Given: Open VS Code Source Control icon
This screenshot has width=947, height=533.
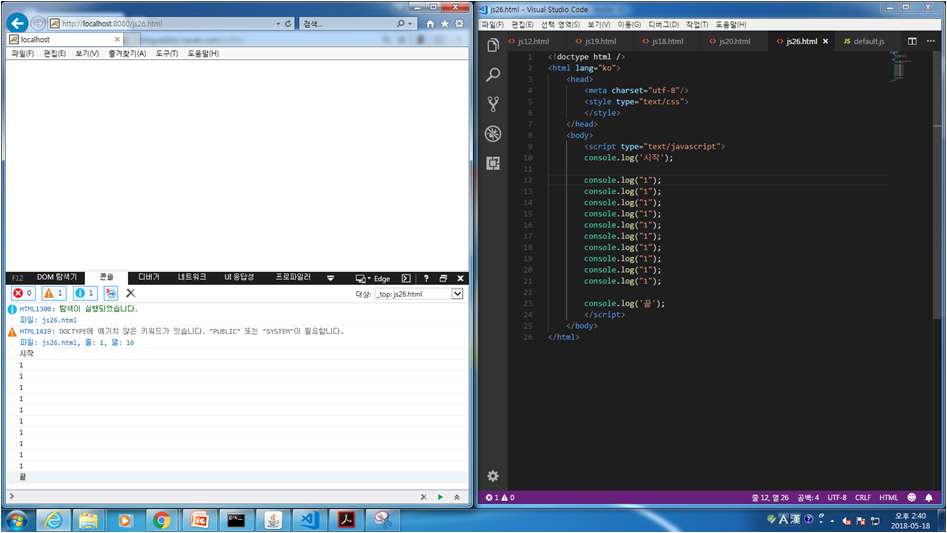Looking at the screenshot, I should (493, 104).
